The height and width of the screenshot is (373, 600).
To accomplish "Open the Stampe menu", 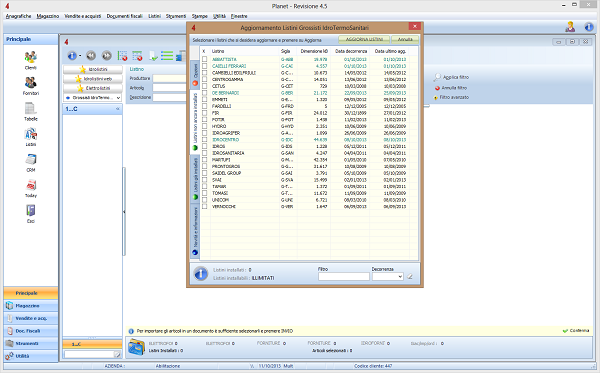I will coord(199,16).
